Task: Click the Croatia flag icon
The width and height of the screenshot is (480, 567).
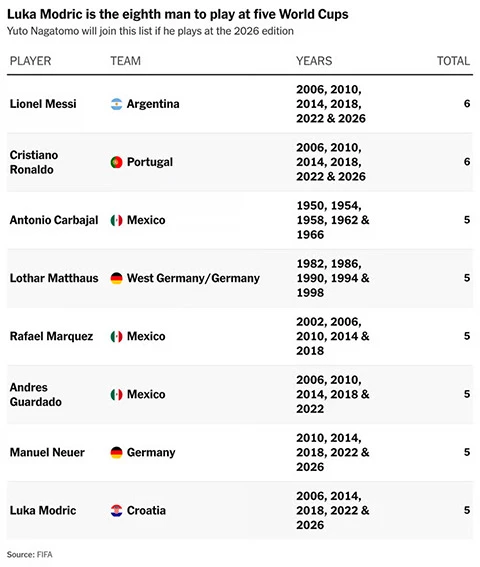Action: tap(116, 511)
